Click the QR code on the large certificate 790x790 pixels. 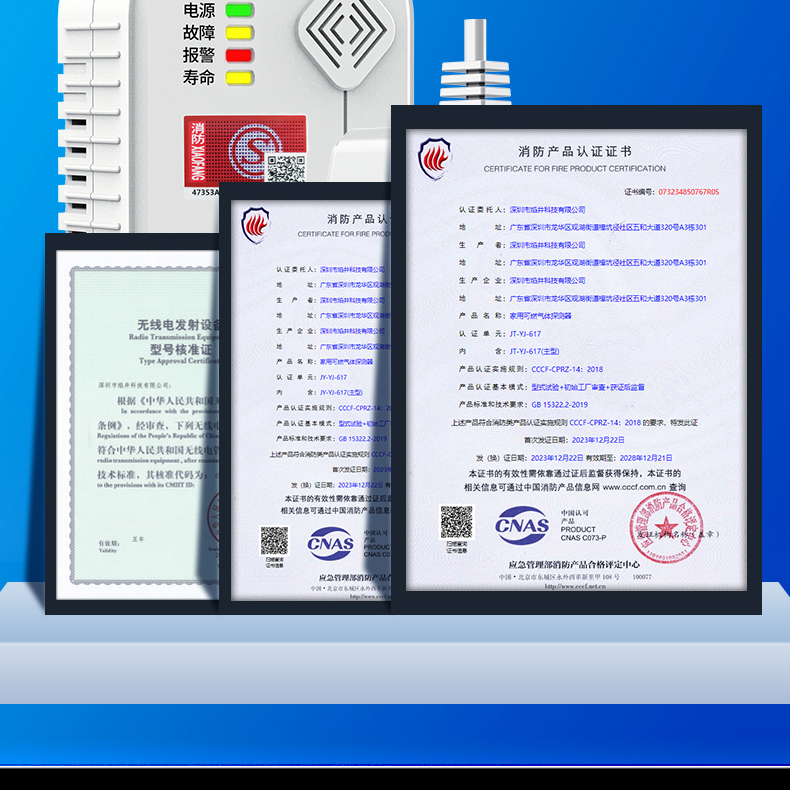point(457,522)
